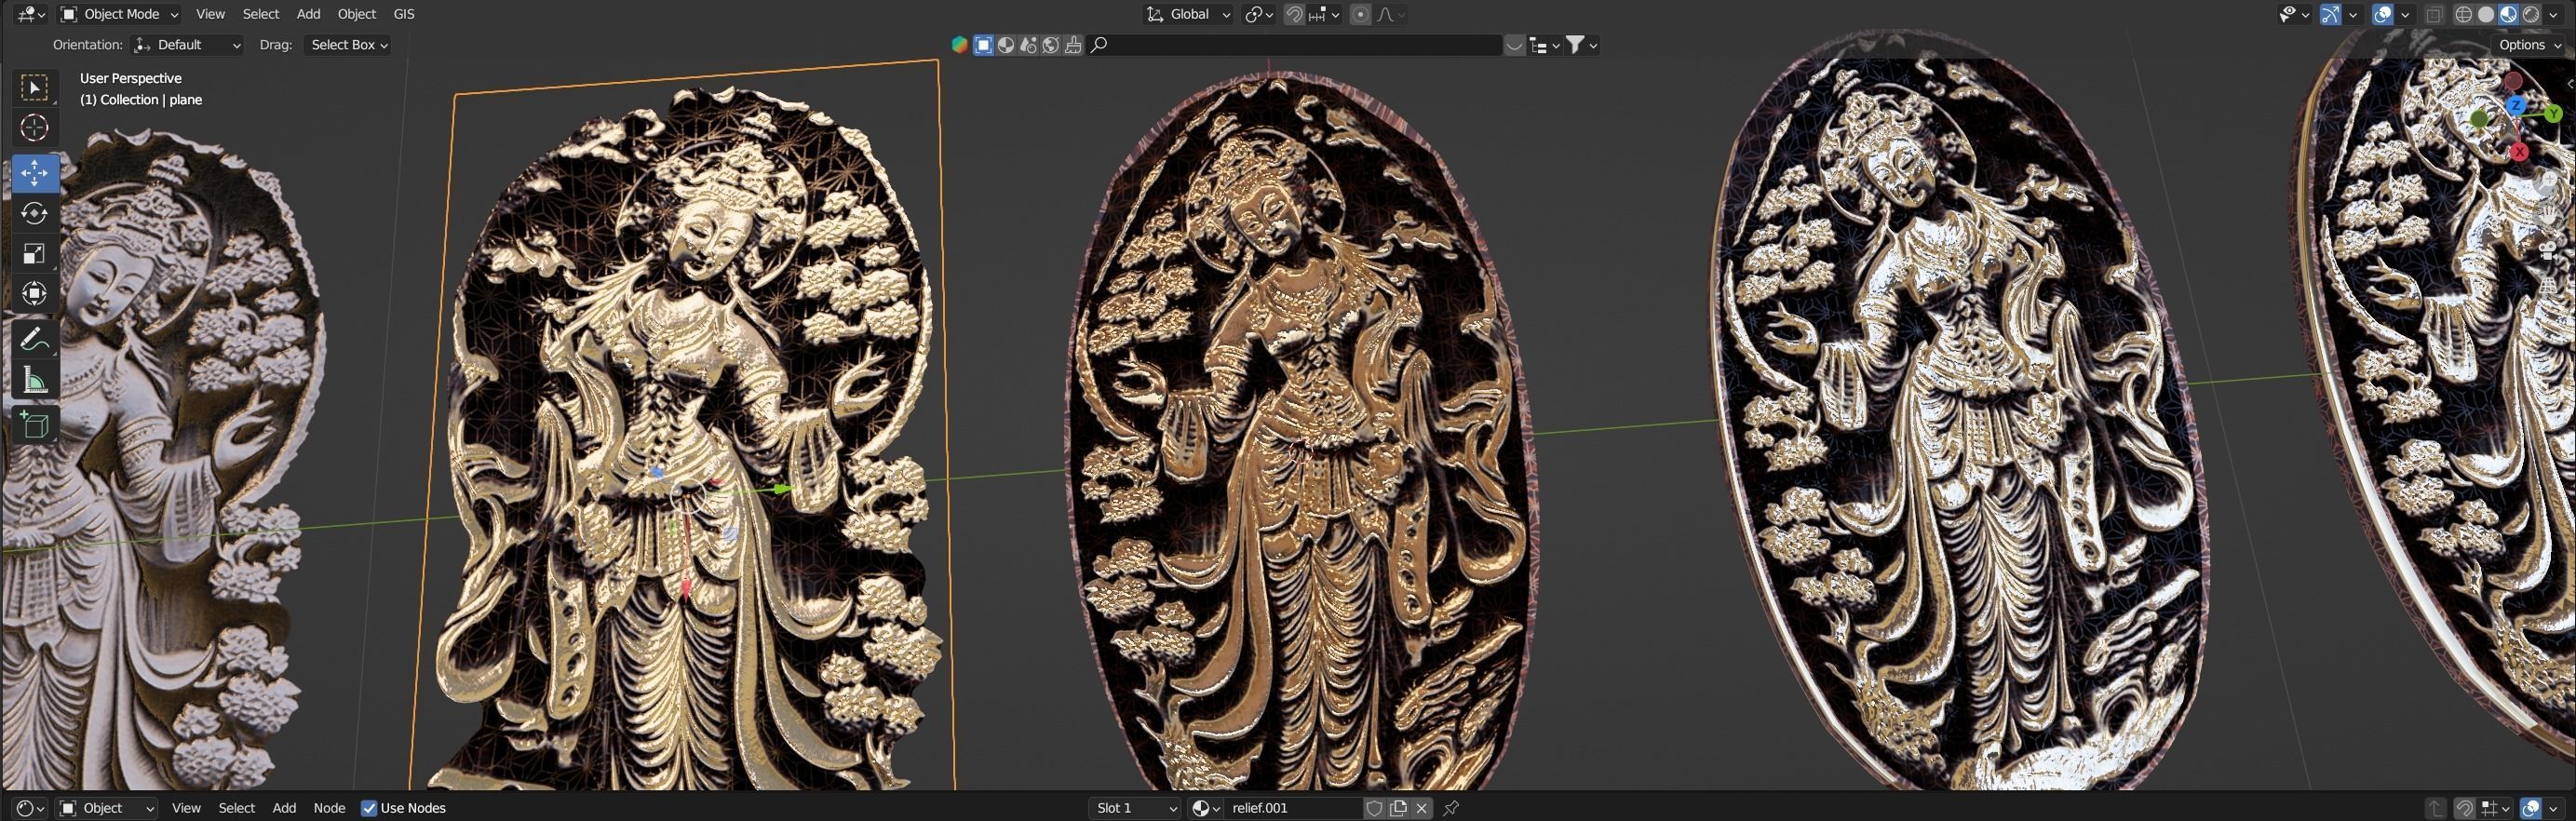Toggle the Use Nodes checkbox
The width and height of the screenshot is (2576, 821).
coord(369,808)
